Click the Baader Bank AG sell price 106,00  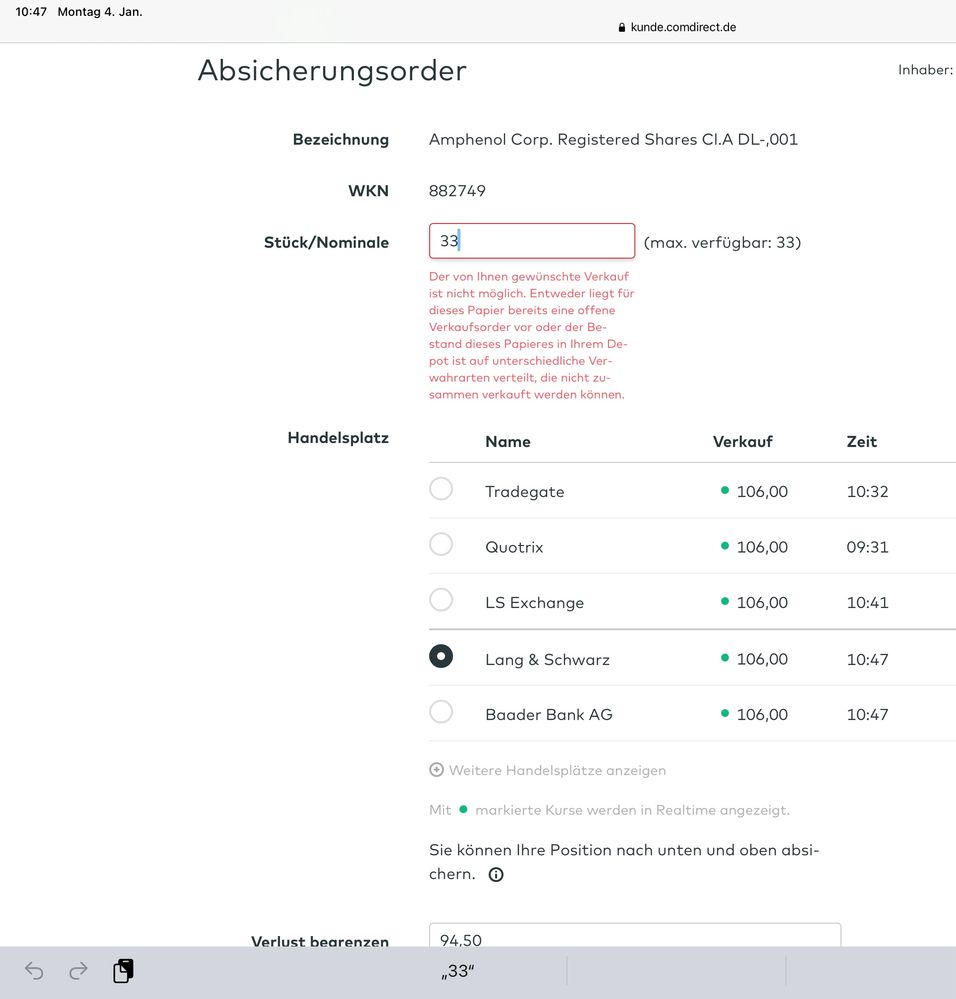click(x=761, y=715)
